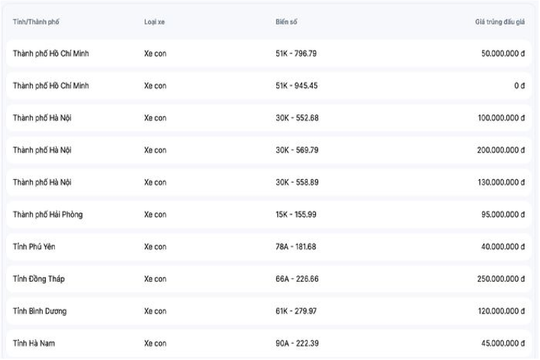Click the 'Loại xe' column header

(x=154, y=22)
